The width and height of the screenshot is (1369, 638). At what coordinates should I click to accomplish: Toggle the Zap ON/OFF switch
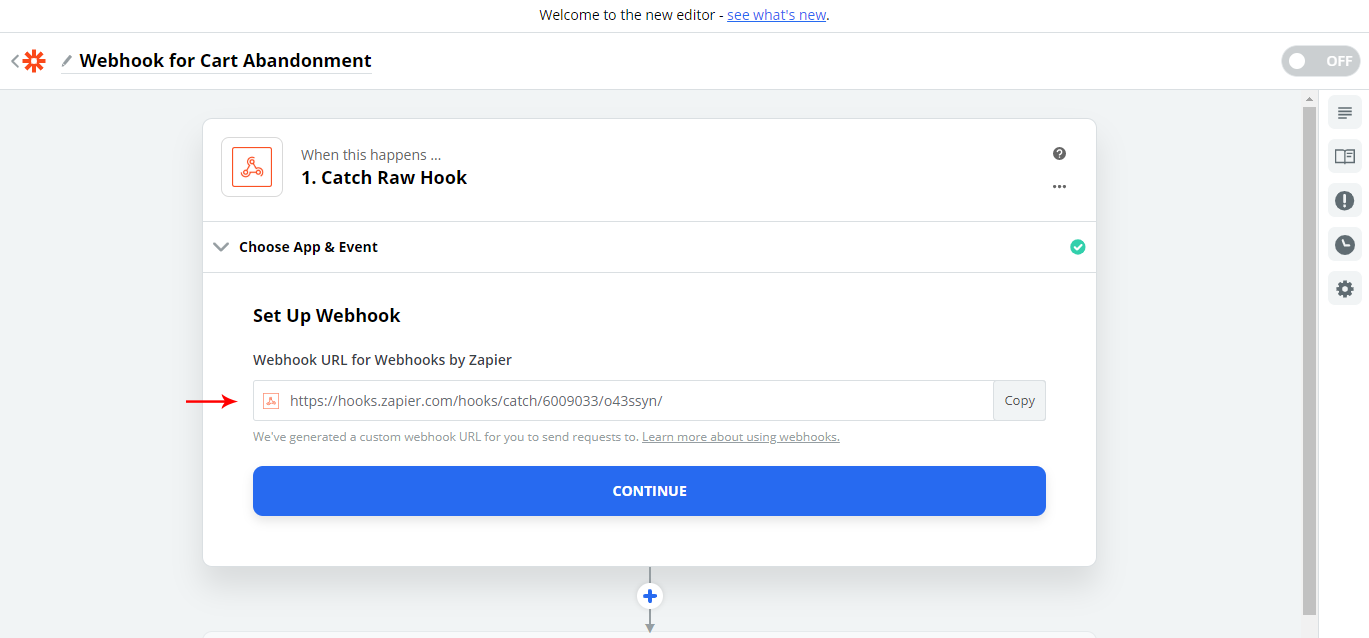[x=1320, y=61]
